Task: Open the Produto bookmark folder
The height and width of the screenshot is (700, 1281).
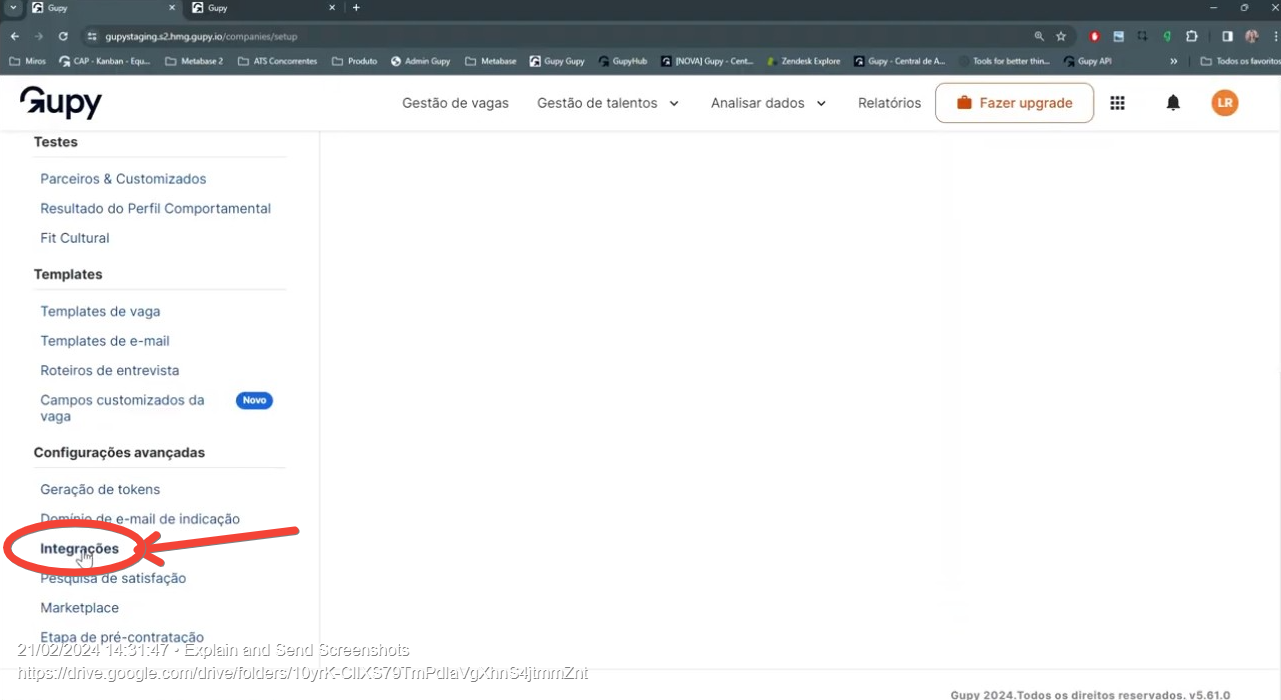Action: pyautogui.click(x=354, y=61)
